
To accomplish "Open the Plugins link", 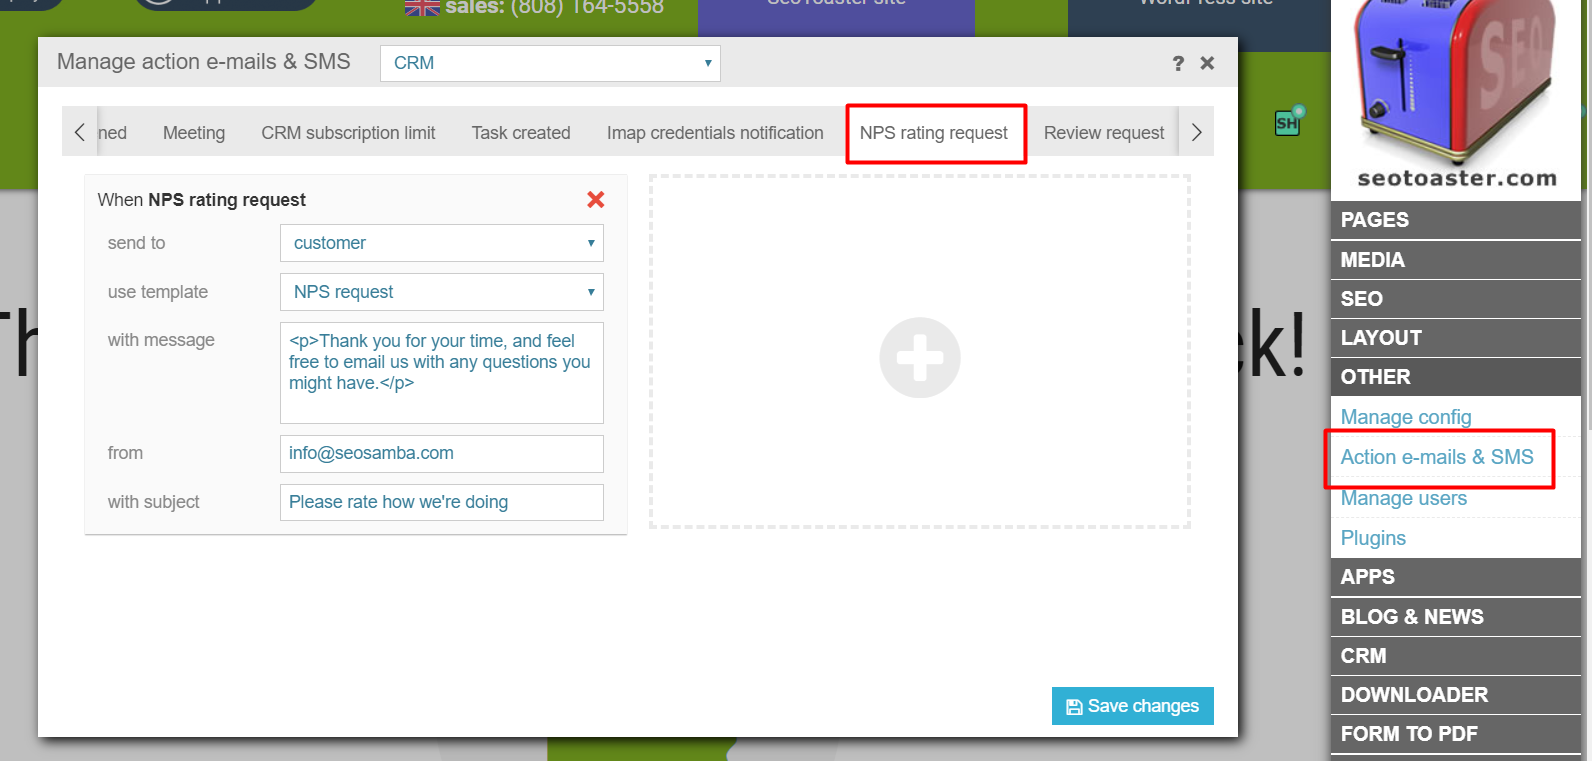I will tap(1373, 538).
